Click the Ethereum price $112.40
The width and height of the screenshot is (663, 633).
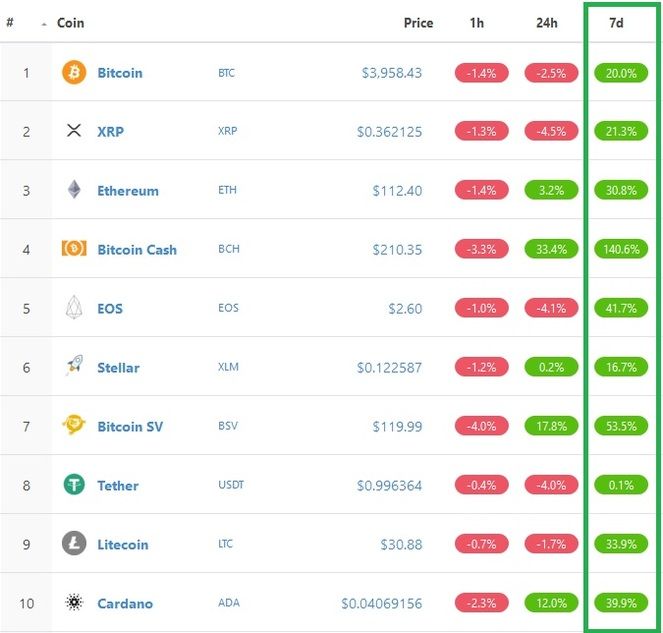point(397,191)
